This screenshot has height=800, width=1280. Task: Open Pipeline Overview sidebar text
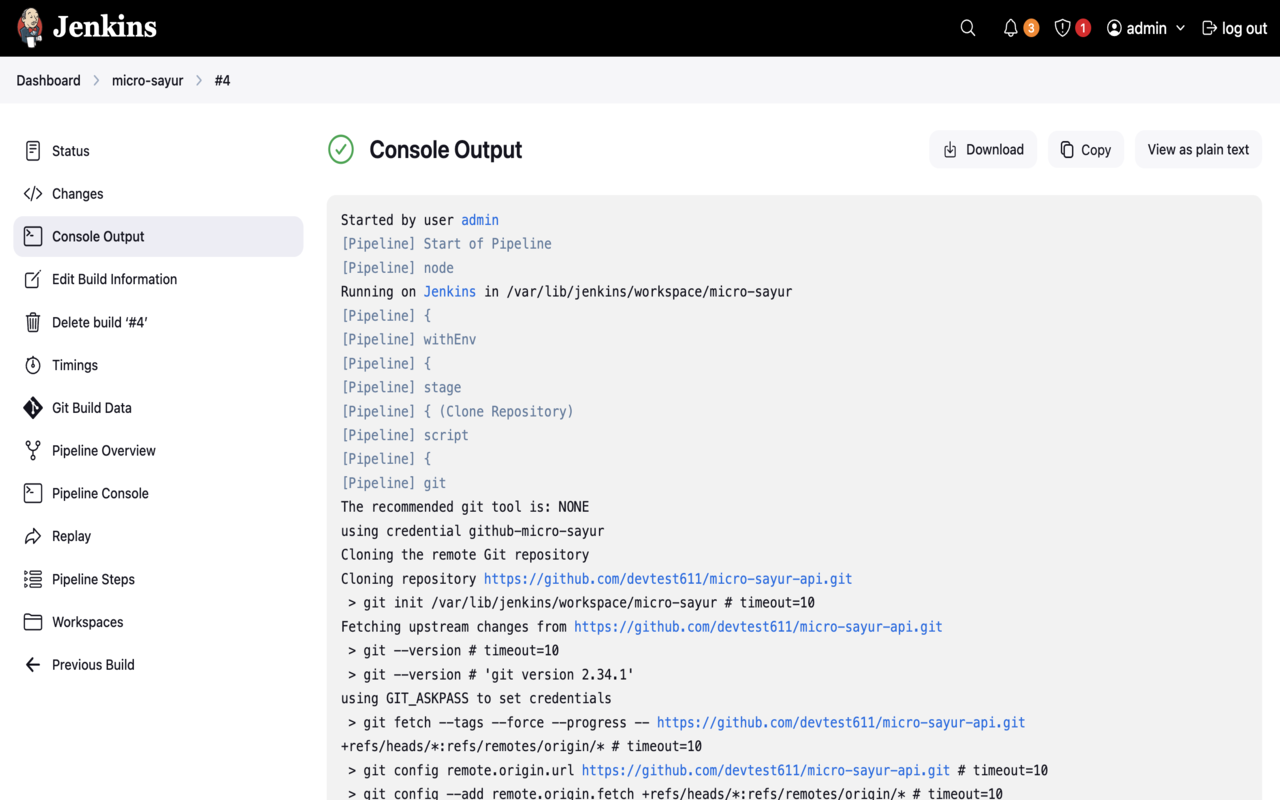[104, 451]
